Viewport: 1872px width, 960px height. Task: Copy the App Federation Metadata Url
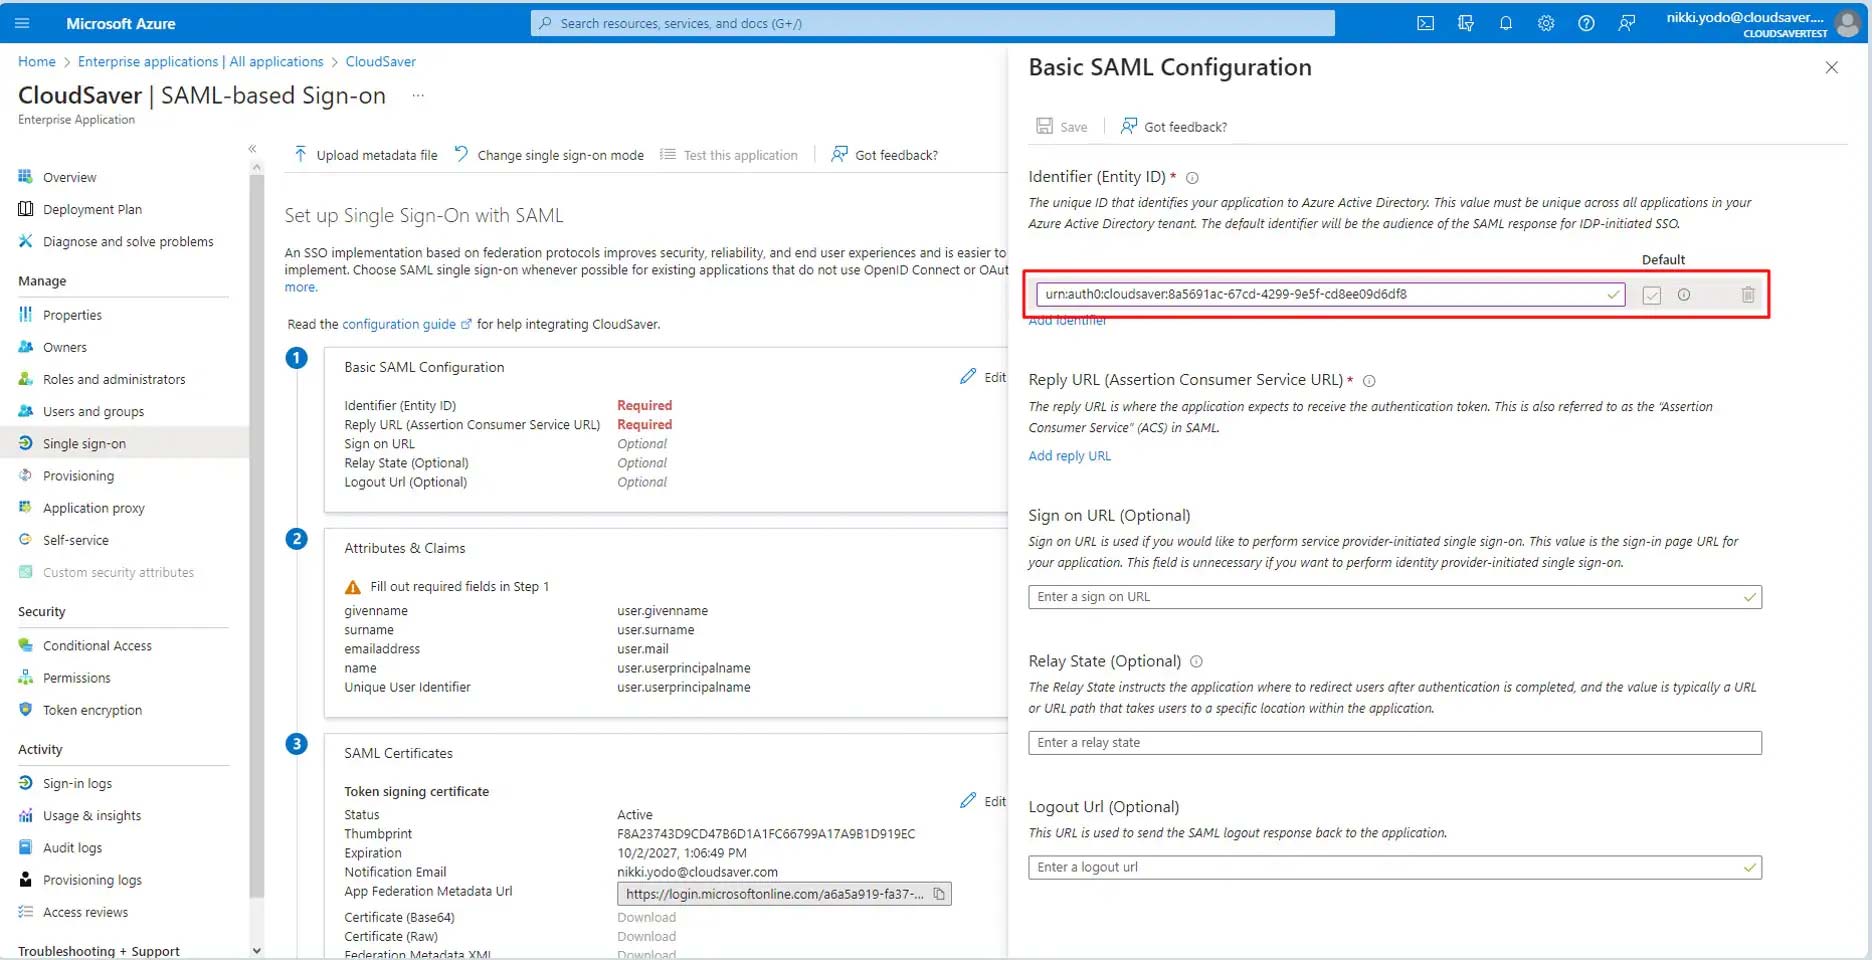click(x=939, y=894)
